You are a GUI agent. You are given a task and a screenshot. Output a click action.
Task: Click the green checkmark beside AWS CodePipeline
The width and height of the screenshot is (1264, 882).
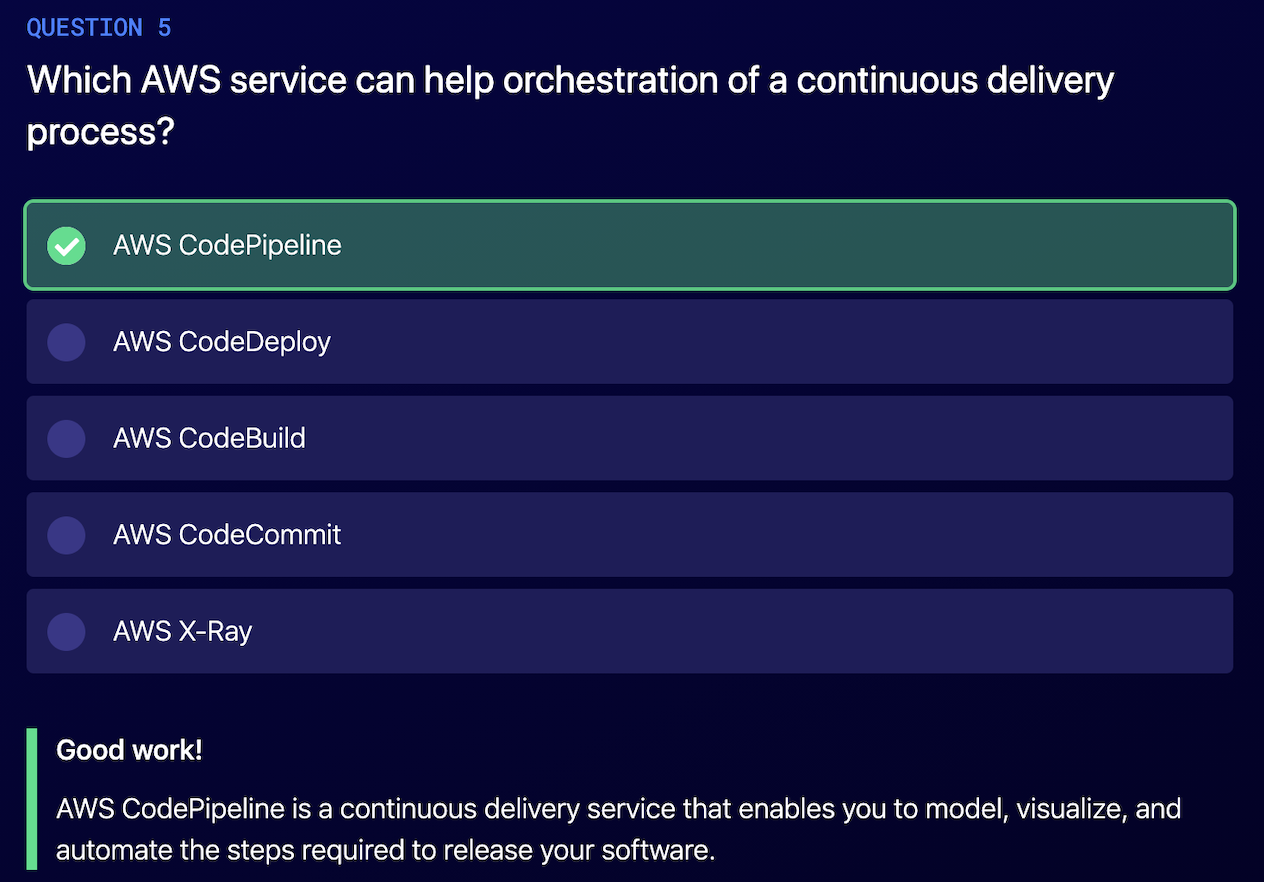click(x=66, y=245)
